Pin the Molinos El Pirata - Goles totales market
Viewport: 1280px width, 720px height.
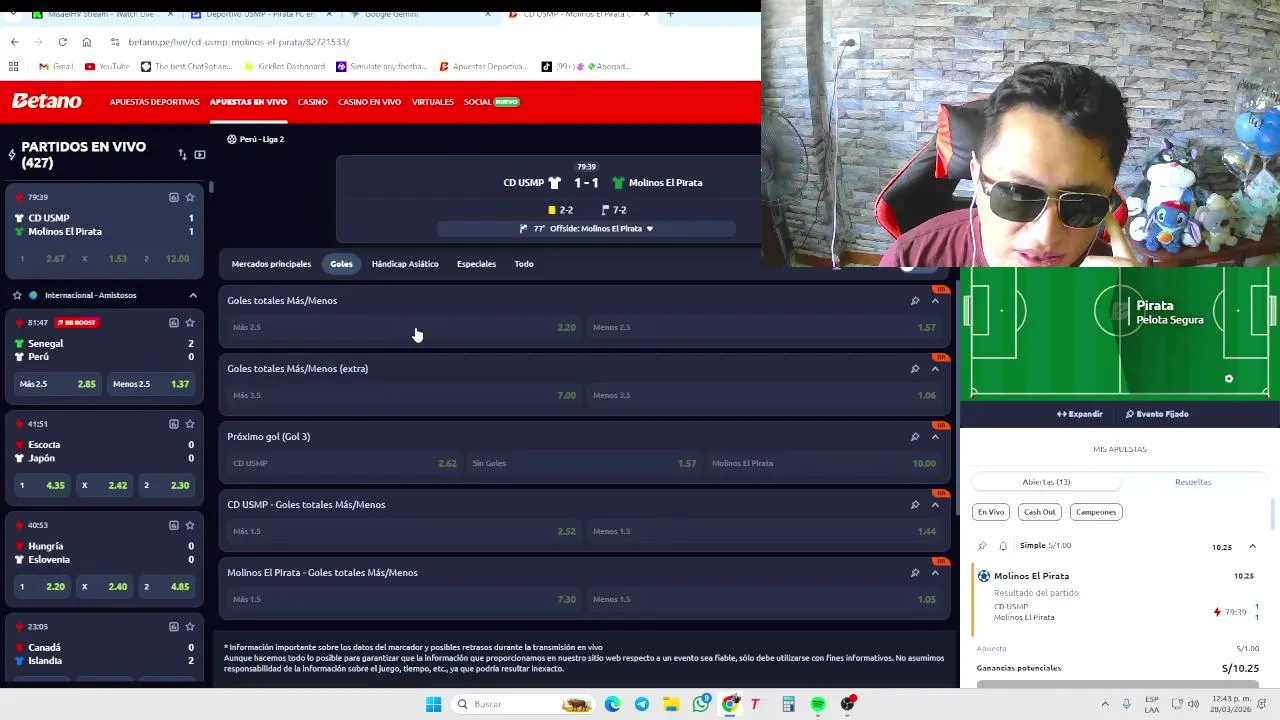pos(915,573)
